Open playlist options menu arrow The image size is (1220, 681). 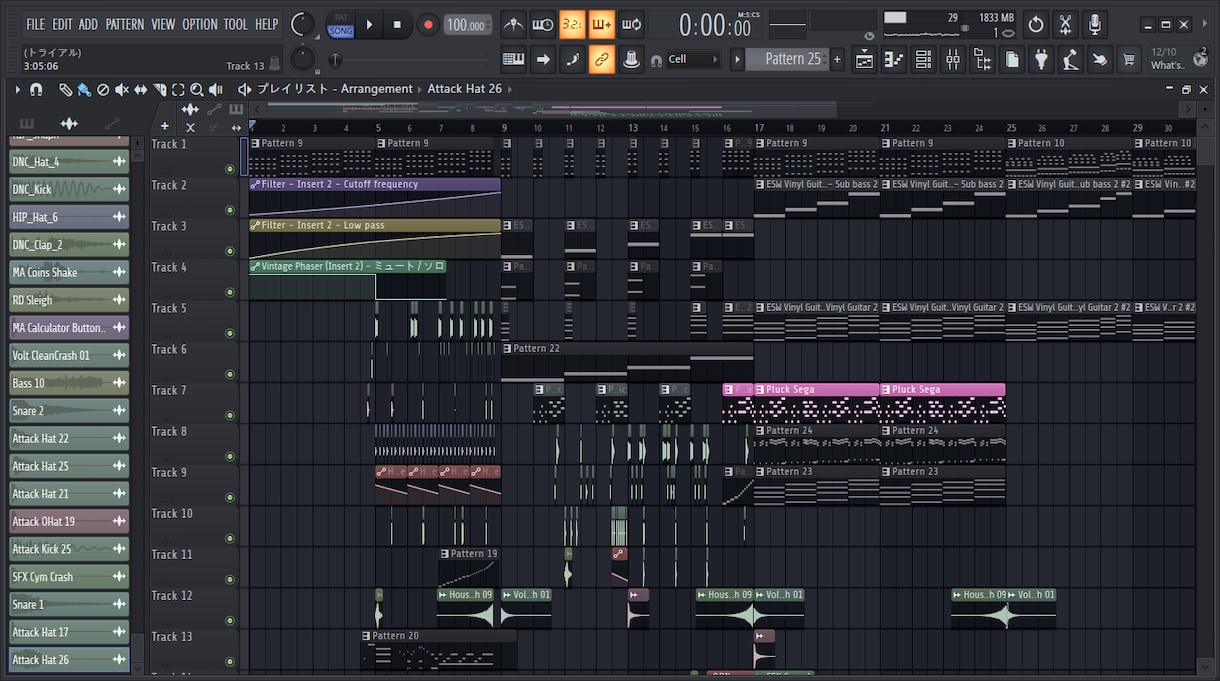click(18, 89)
